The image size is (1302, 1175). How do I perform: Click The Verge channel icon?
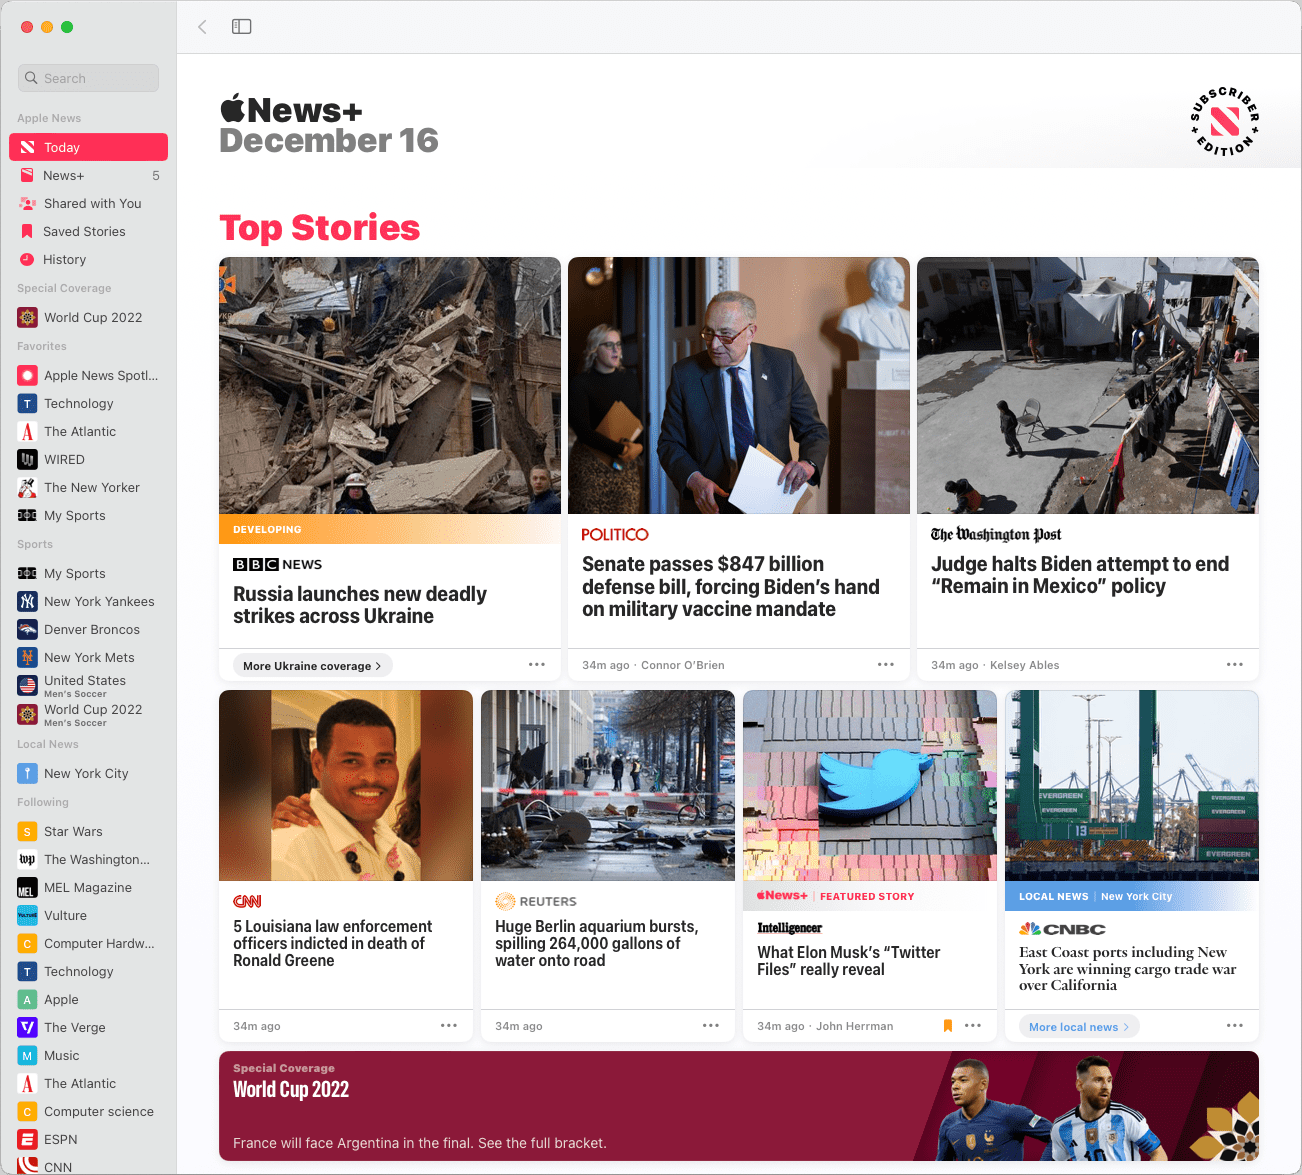(x=27, y=1027)
